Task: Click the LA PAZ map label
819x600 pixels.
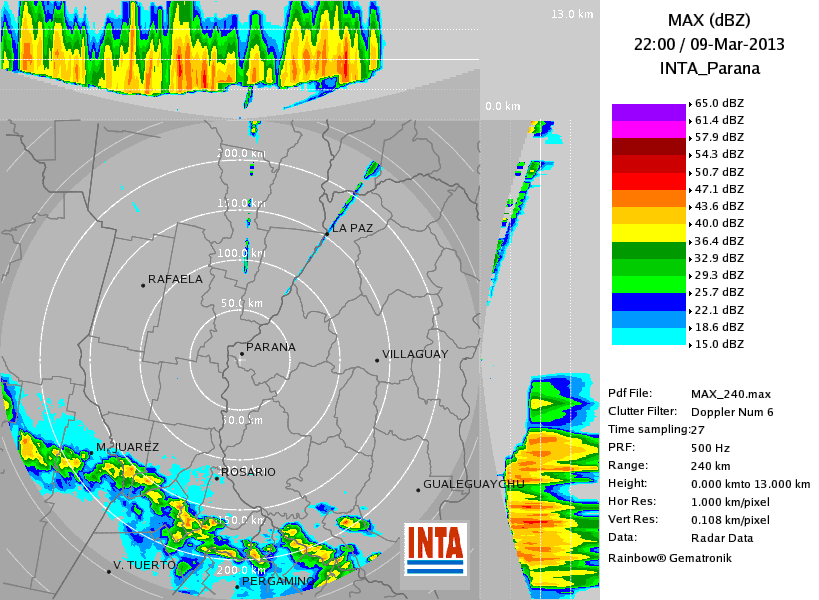Action: click(x=352, y=228)
